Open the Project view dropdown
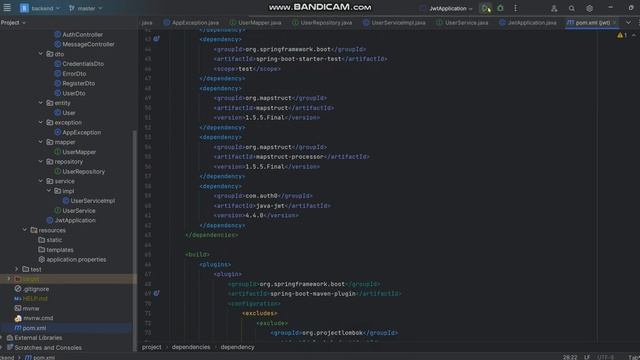This screenshot has width=640, height=360. point(13,22)
